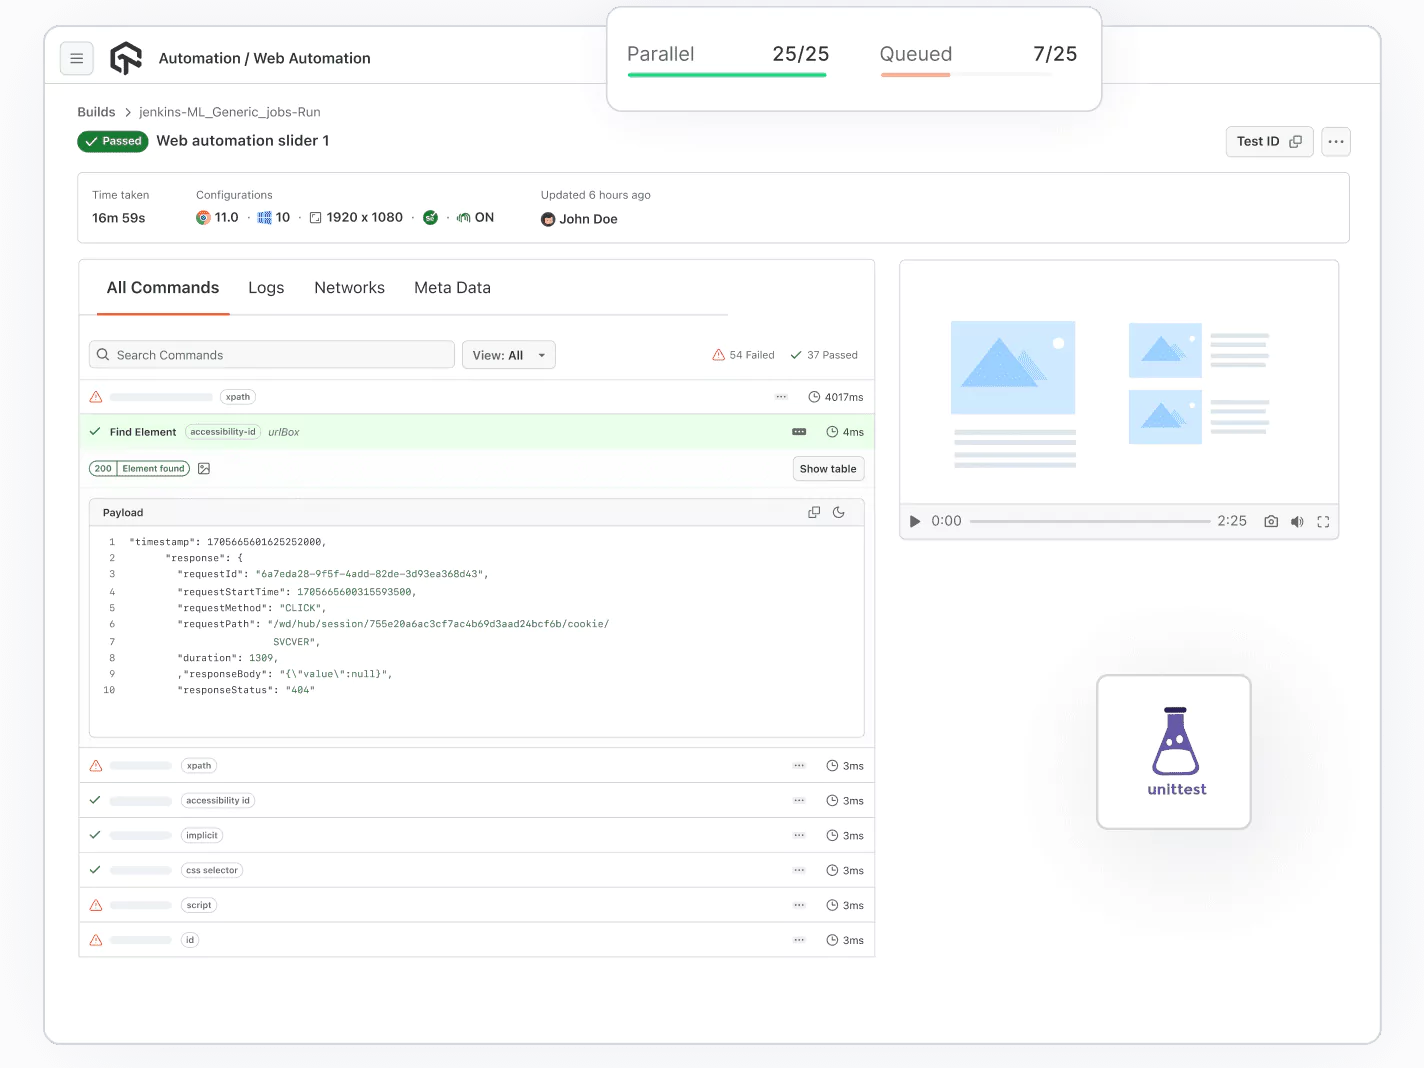Toggle payload dark mode moon icon
Image resolution: width=1424 pixels, height=1068 pixels.
pos(839,512)
